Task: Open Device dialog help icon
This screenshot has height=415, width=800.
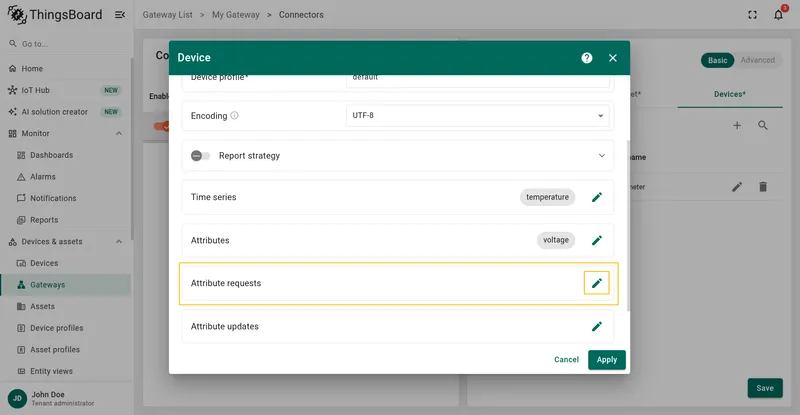Action: [587, 58]
